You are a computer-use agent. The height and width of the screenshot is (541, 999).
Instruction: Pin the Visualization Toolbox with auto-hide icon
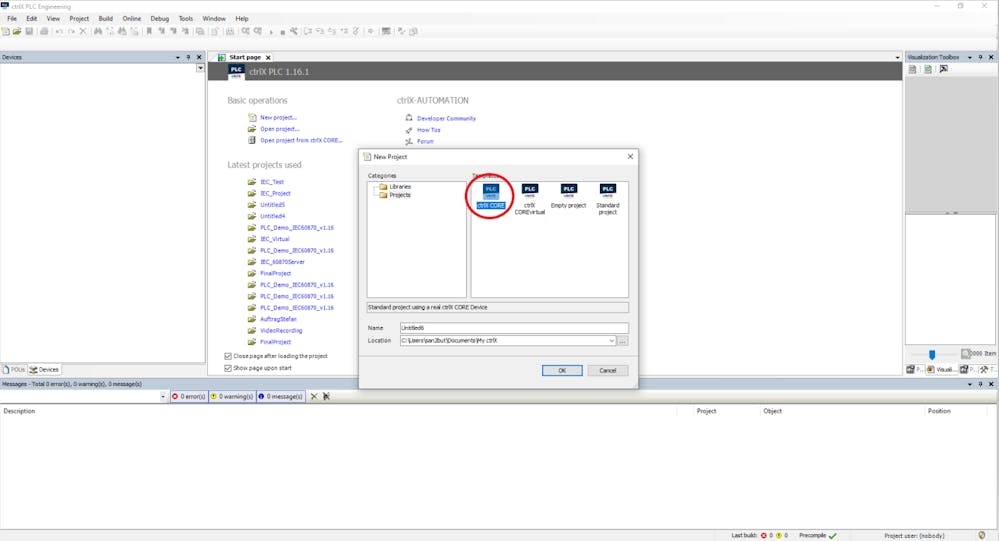point(981,57)
